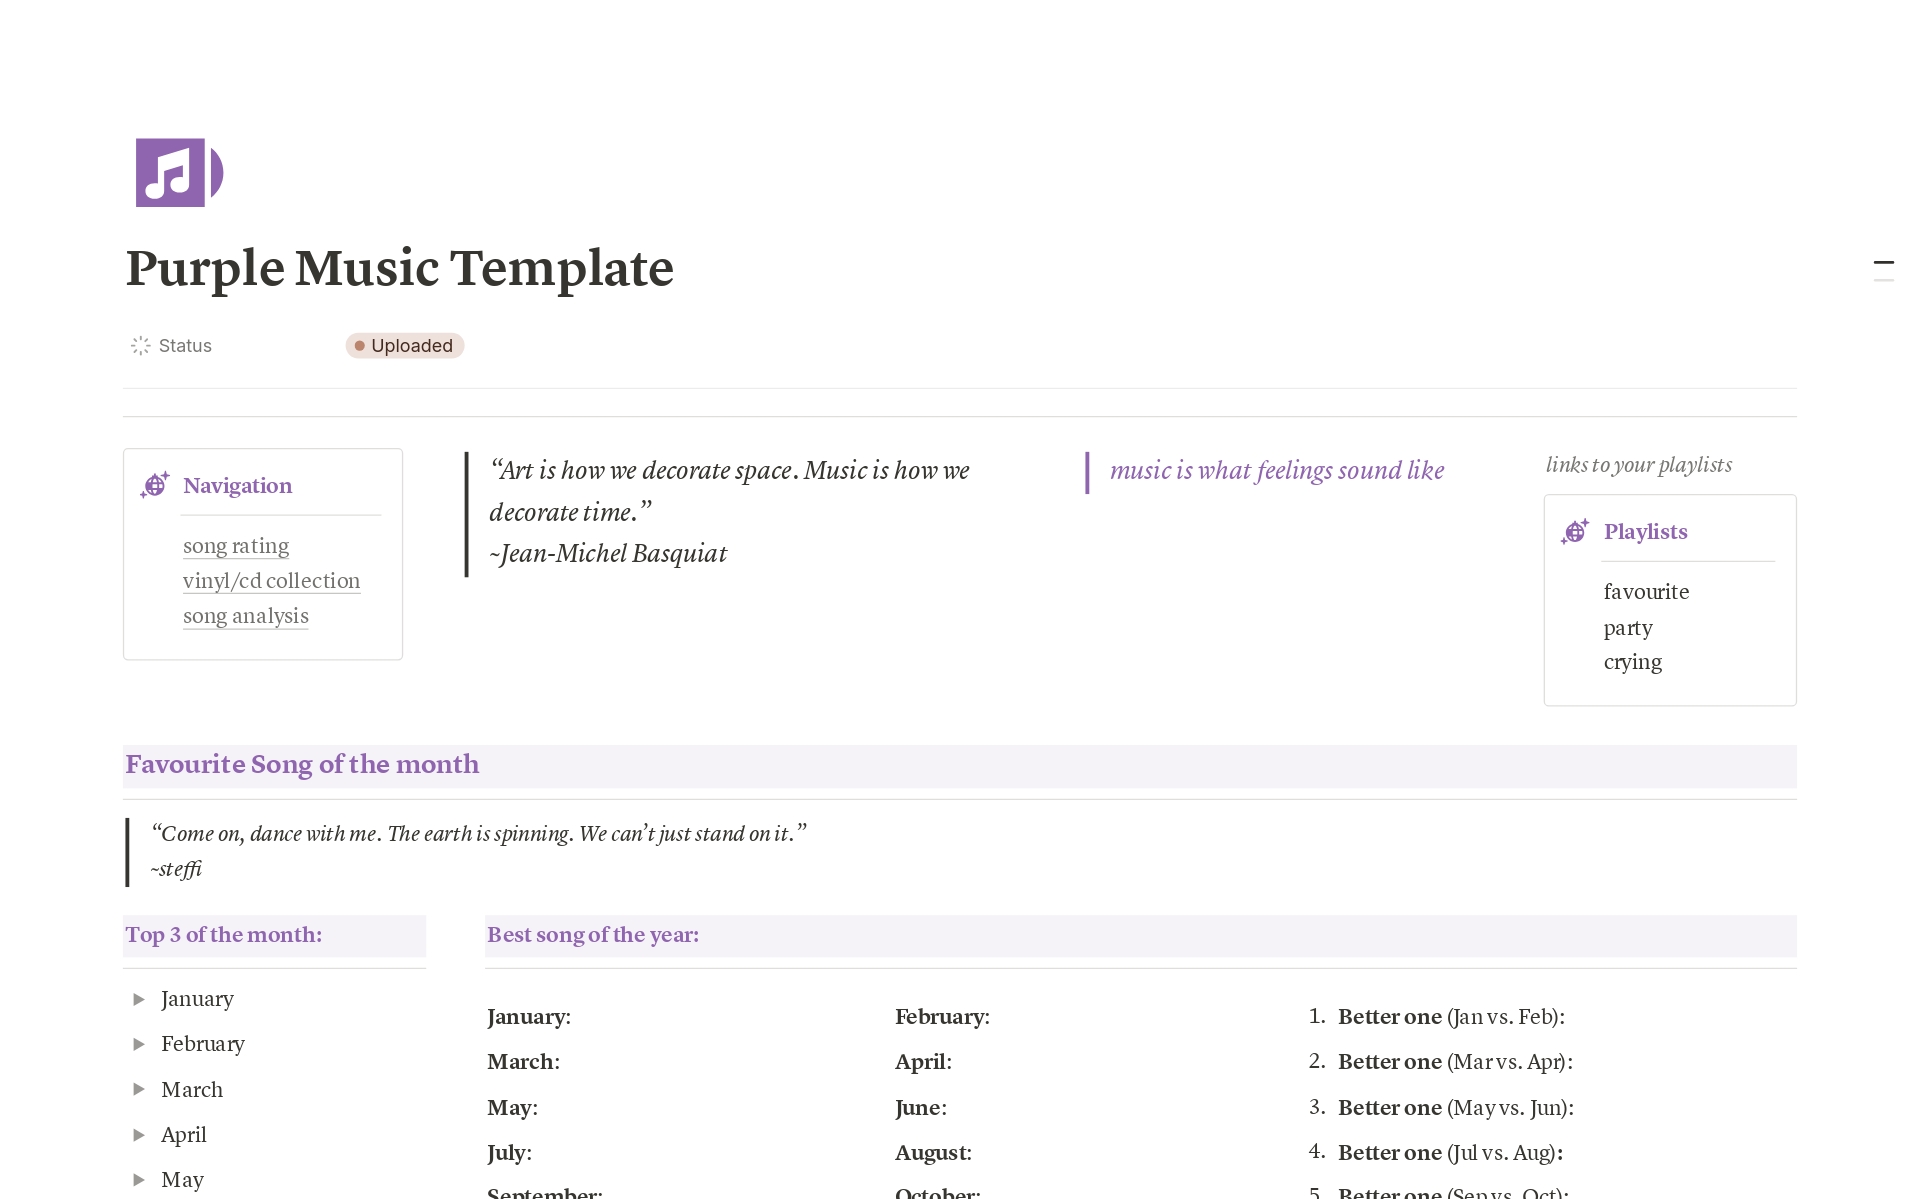
Task: Open the May disclosure triangle
Action: coord(139,1179)
